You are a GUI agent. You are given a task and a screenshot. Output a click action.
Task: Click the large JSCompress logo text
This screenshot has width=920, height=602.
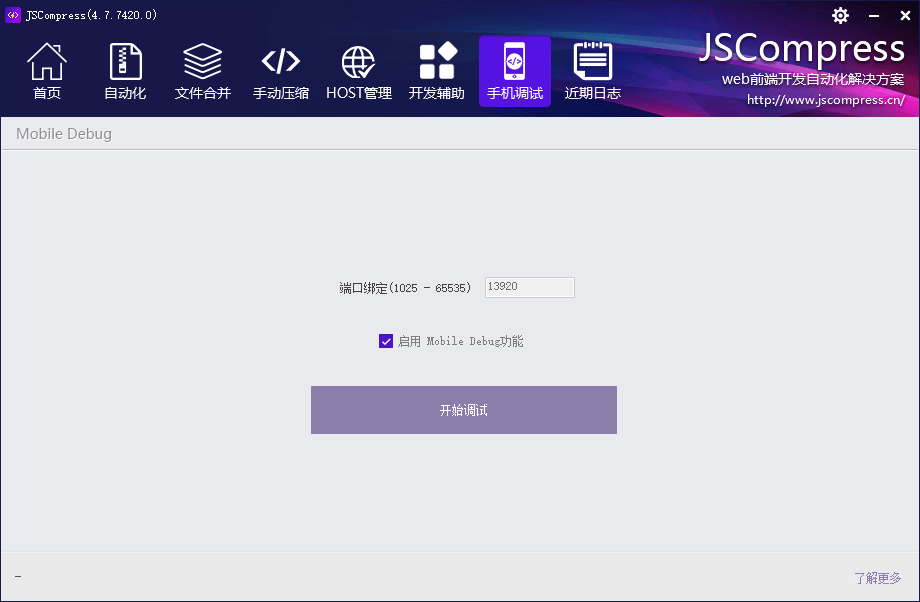click(x=802, y=48)
